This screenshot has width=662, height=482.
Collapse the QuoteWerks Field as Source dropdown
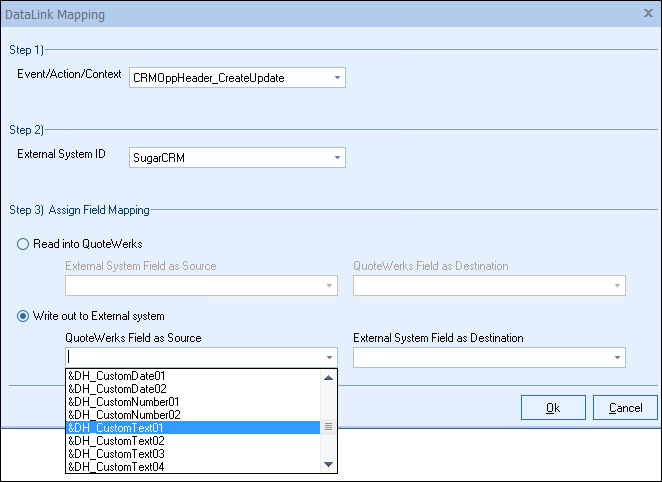coord(329,357)
